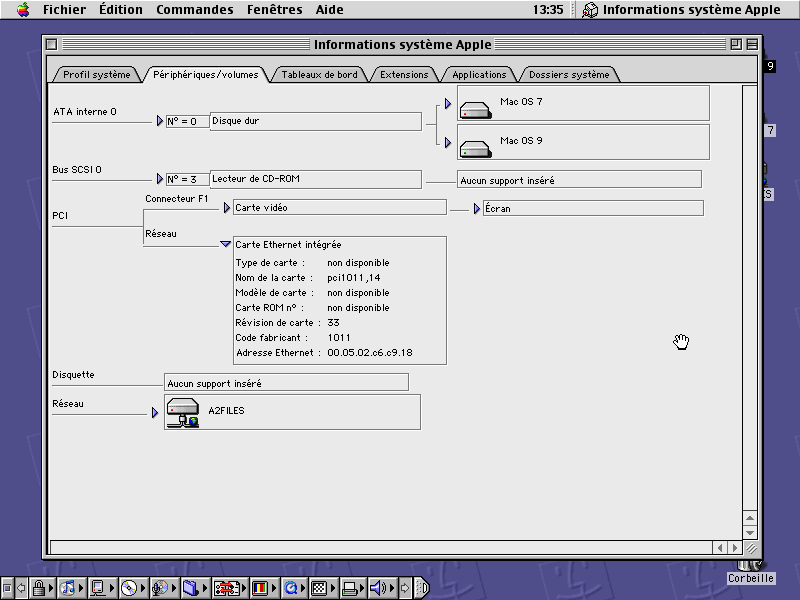
Task: Open the Fichier menu
Action: click(x=64, y=10)
